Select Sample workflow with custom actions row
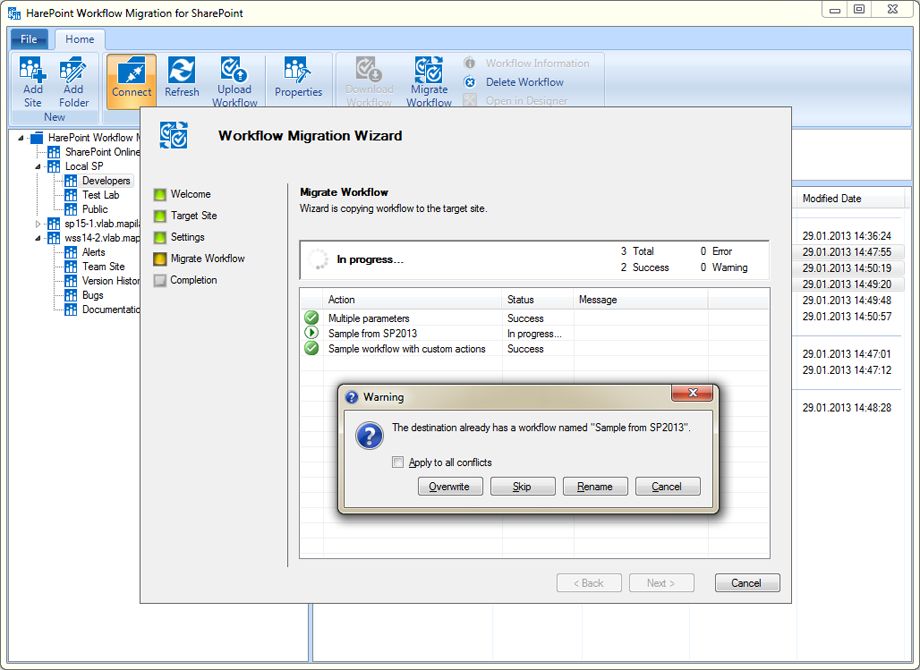The height and width of the screenshot is (670, 920). click(x=535, y=348)
